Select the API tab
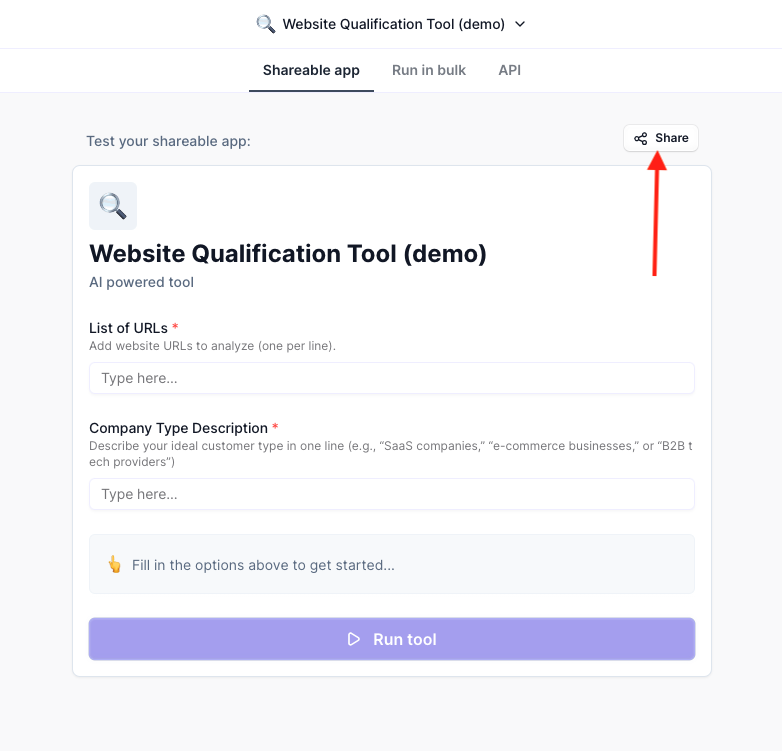This screenshot has width=782, height=751. point(509,70)
